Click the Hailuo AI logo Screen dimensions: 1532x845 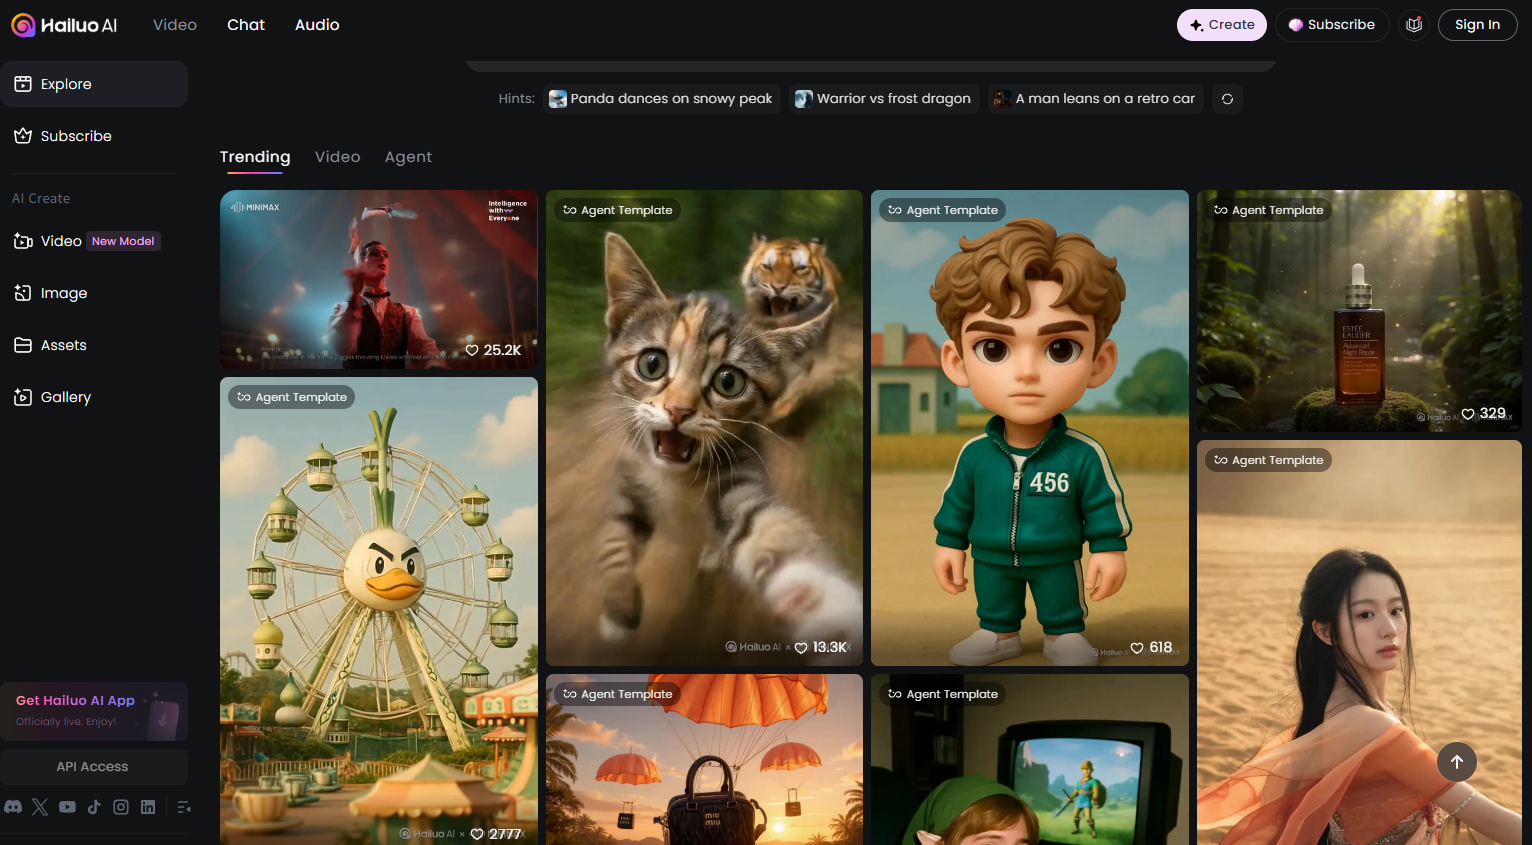pyautogui.click(x=64, y=25)
